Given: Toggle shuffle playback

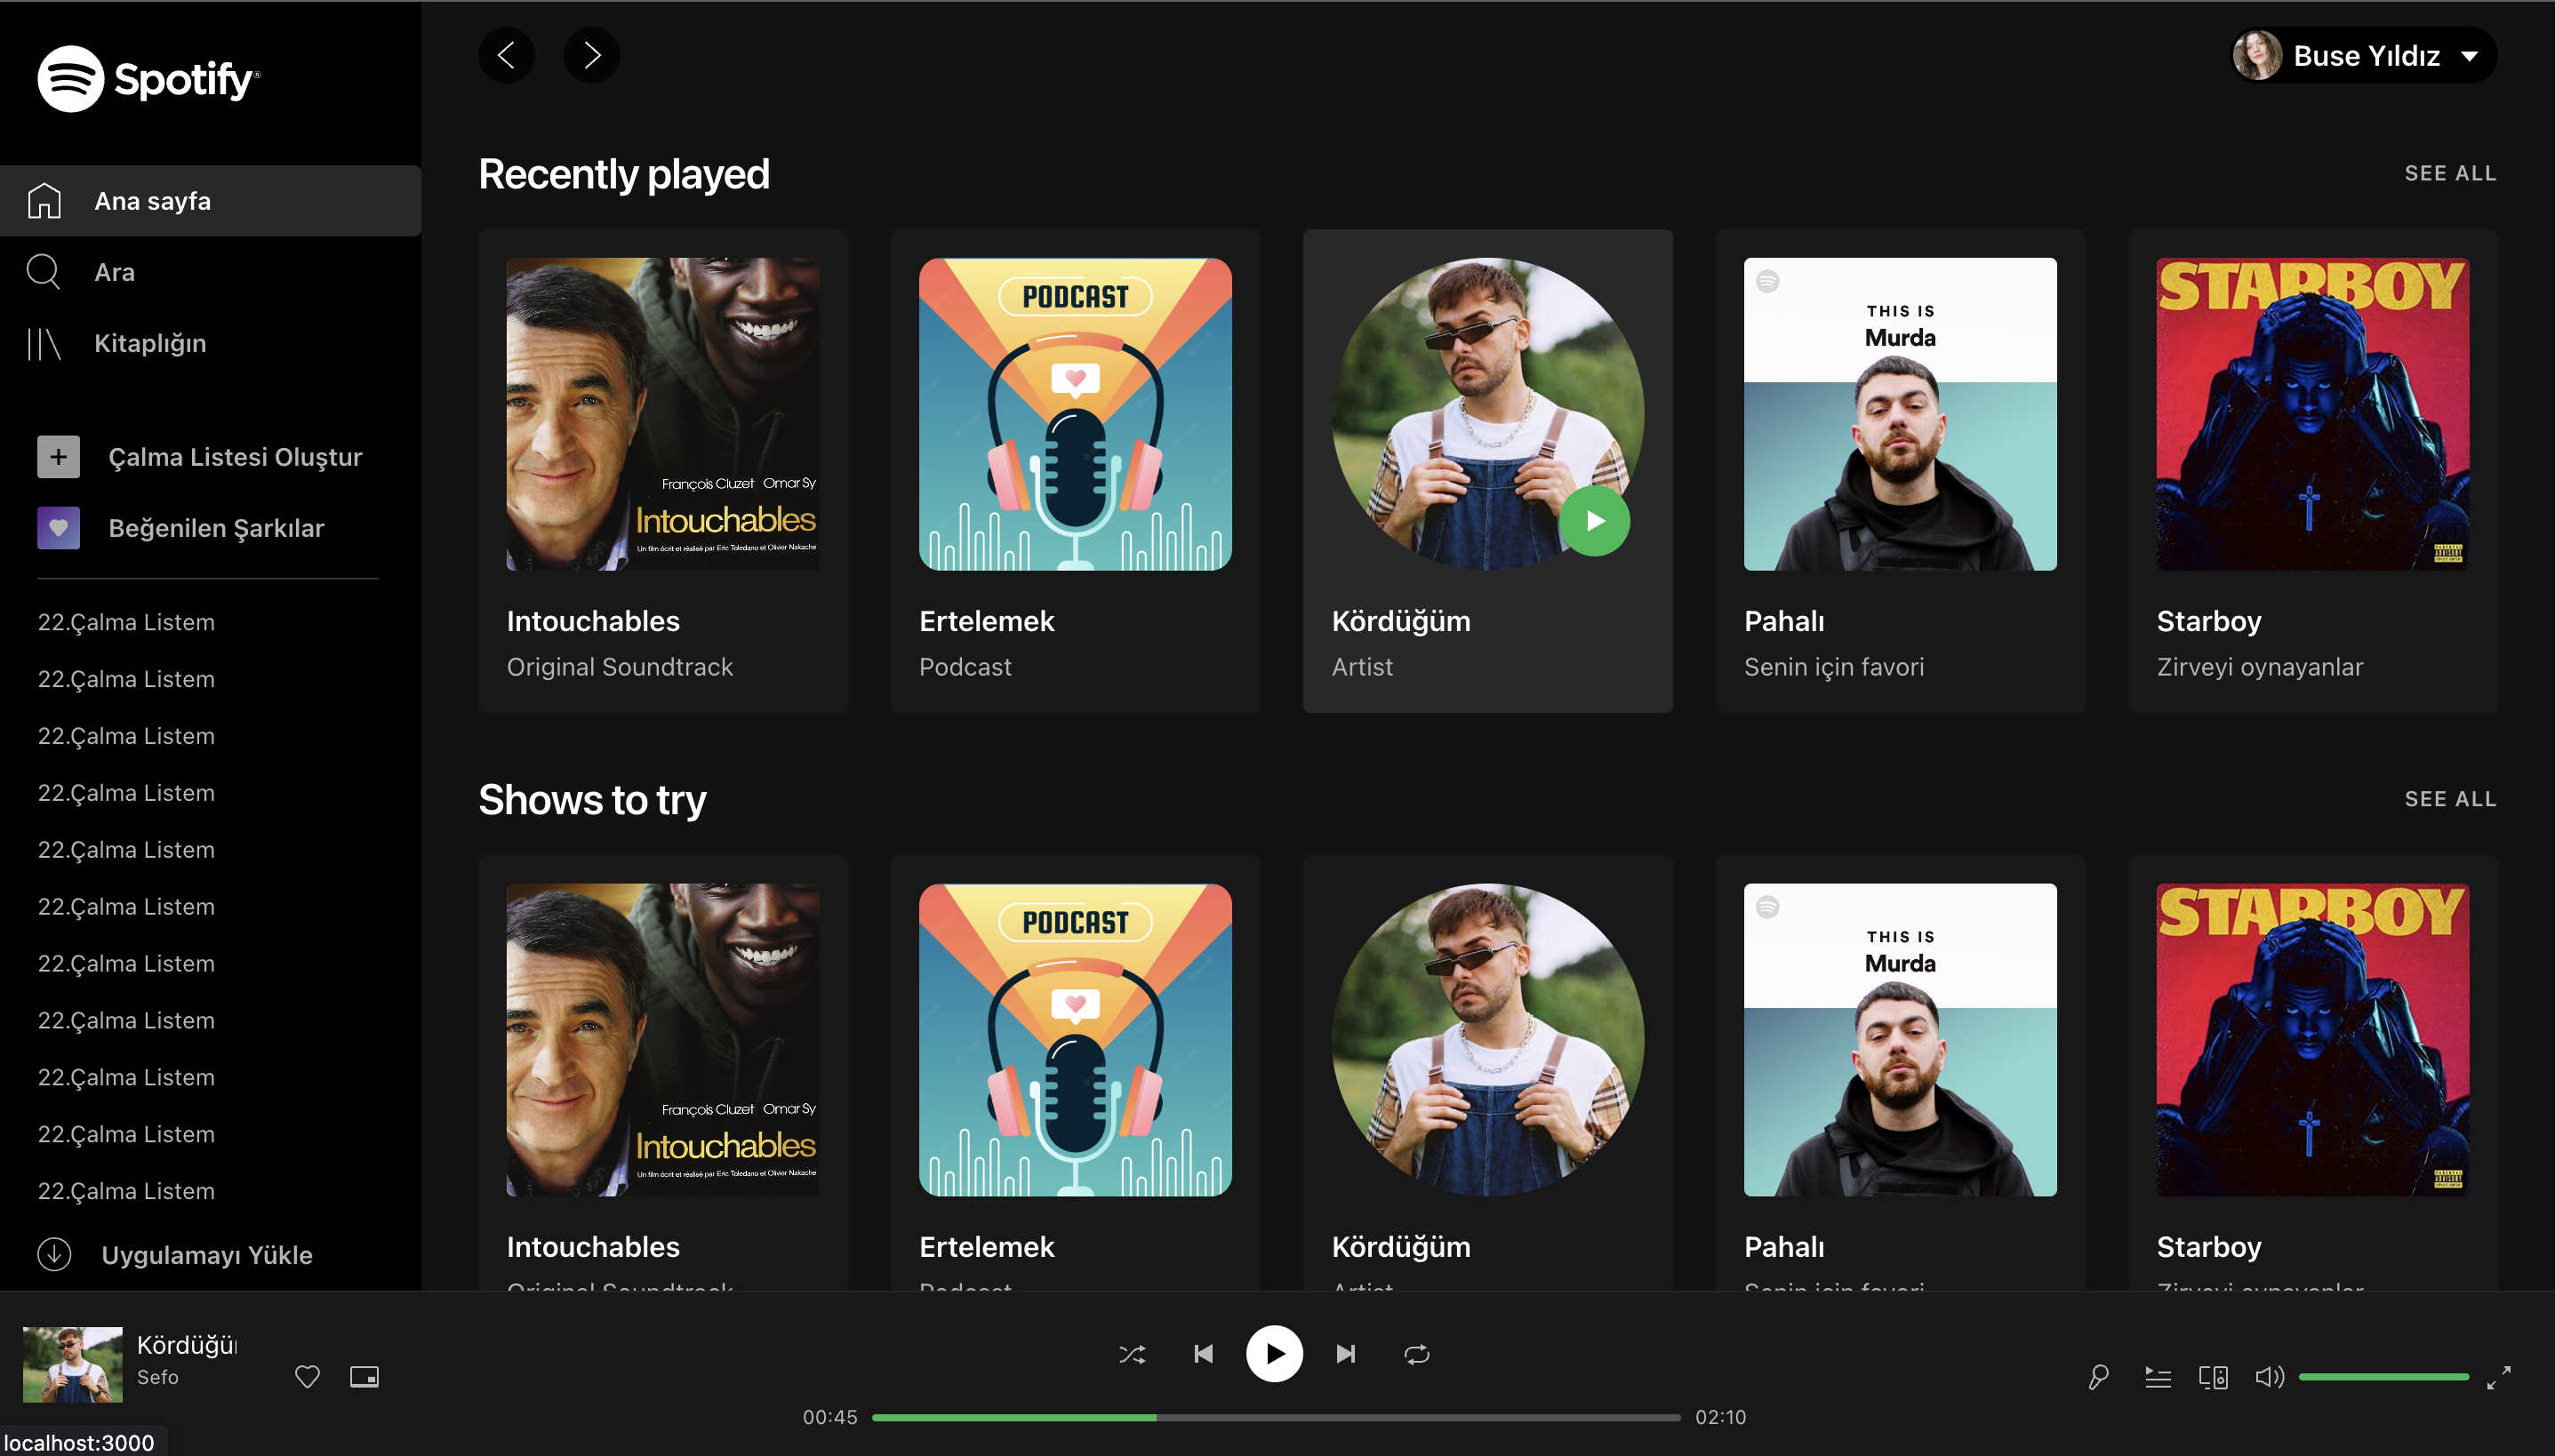Looking at the screenshot, I should pyautogui.click(x=1132, y=1354).
